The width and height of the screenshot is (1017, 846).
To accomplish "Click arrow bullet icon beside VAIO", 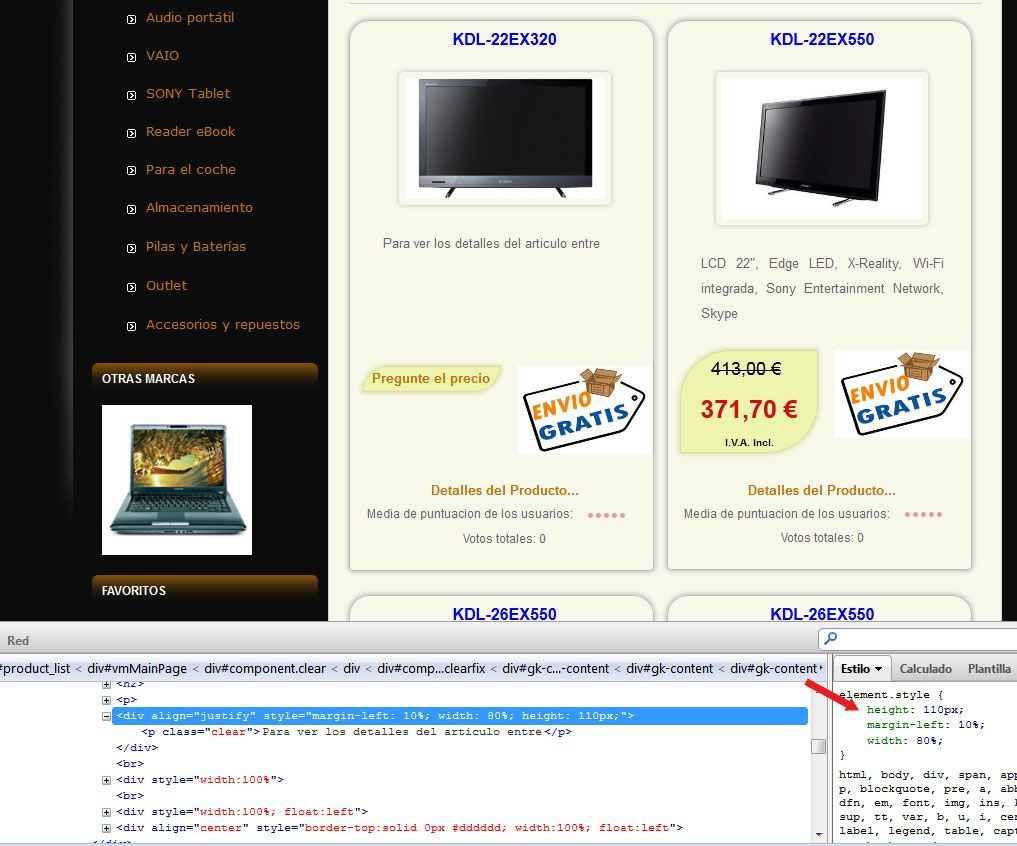I will [132, 57].
